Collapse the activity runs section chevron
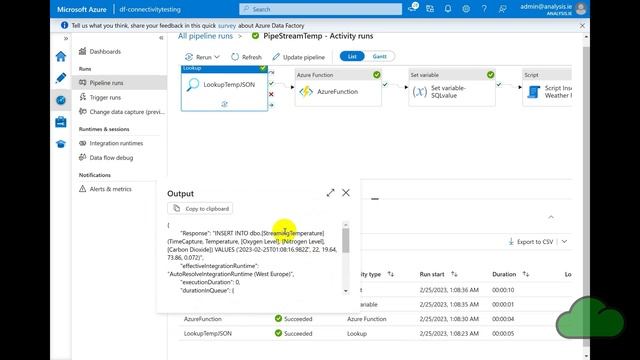This screenshot has width=640, height=360. pyautogui.click(x=551, y=217)
